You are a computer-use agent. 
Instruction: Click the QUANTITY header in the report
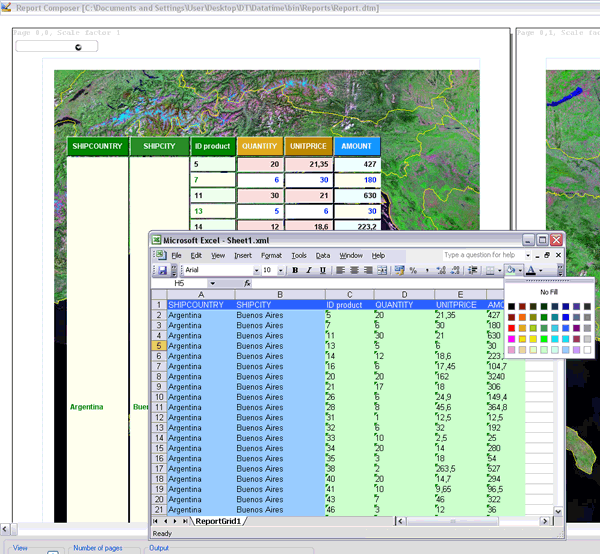(x=259, y=146)
